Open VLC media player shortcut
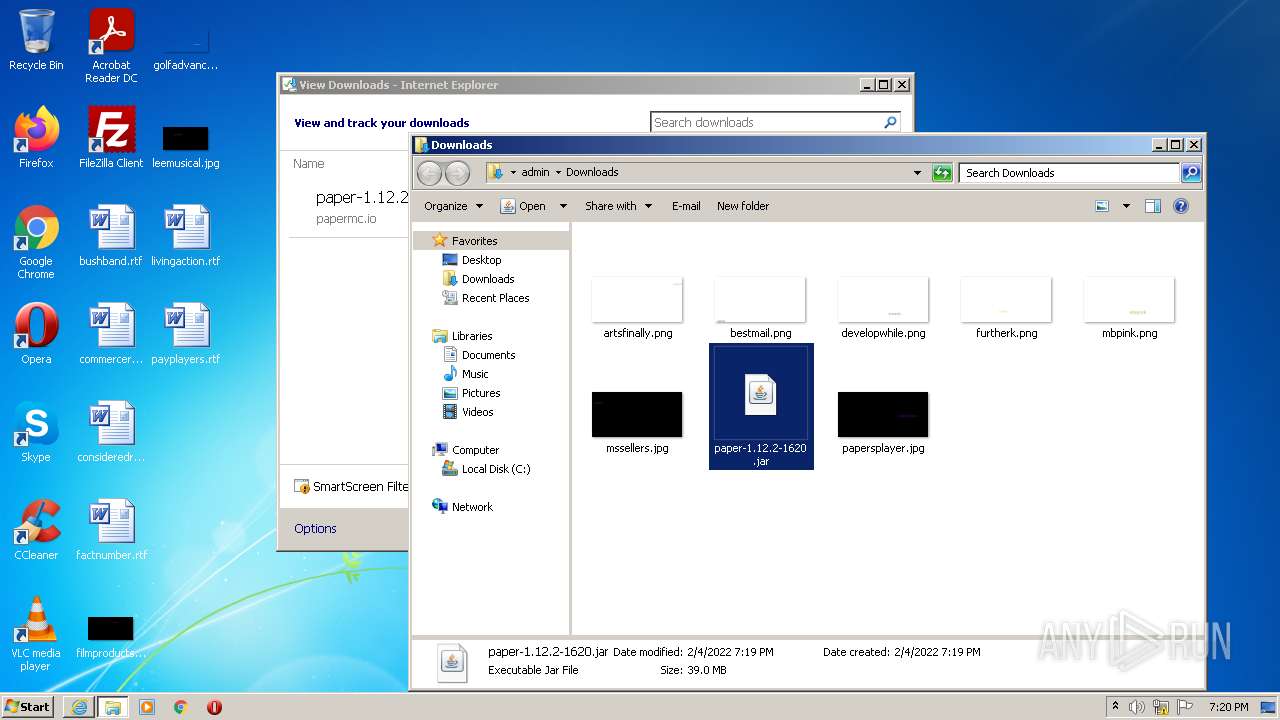Image resolution: width=1280 pixels, height=720 pixels. 36,634
